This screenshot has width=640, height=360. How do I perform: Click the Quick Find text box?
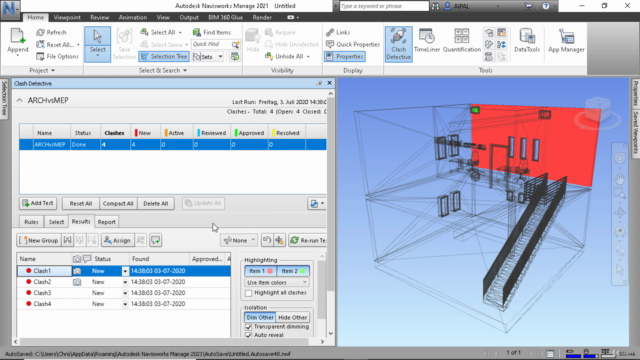pos(211,44)
